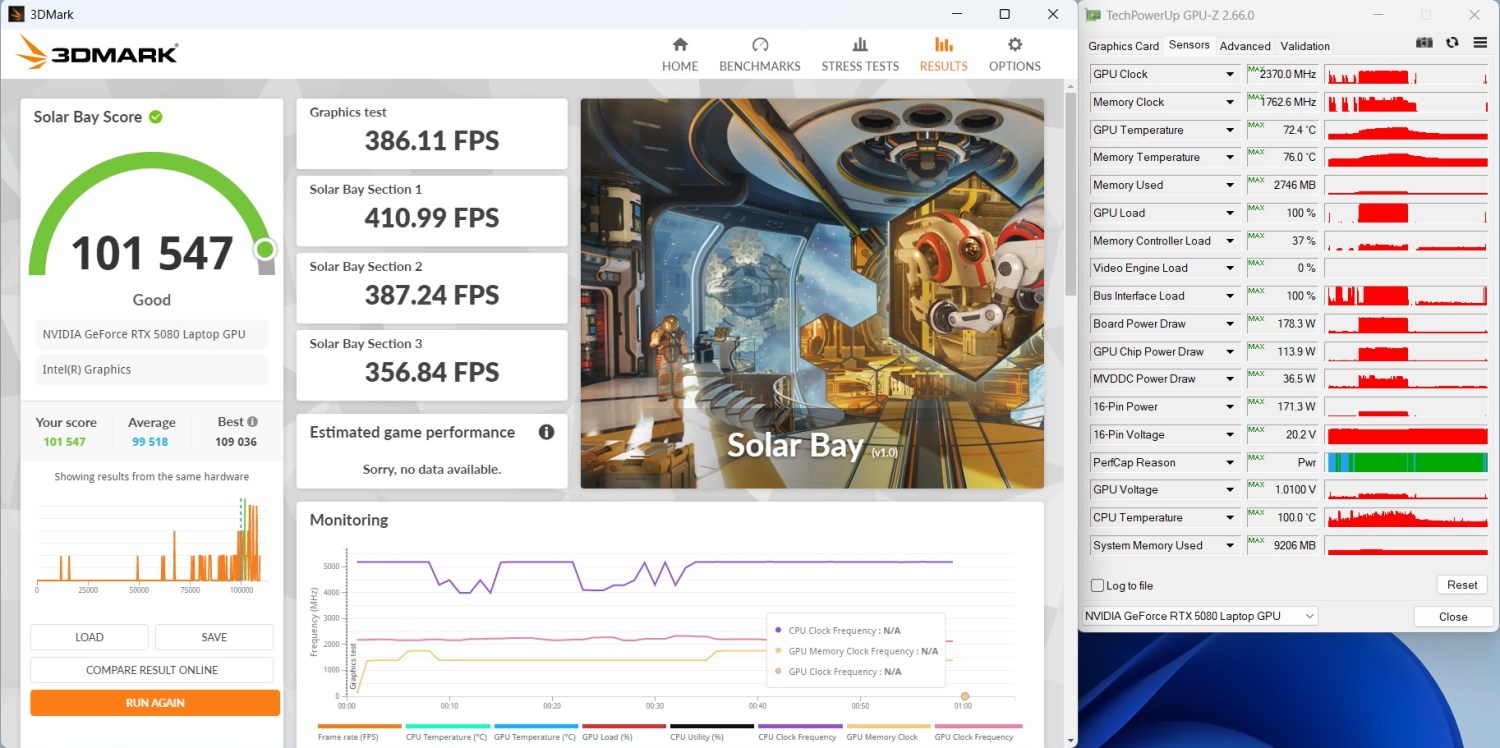Viewport: 1500px width, 748px height.
Task: Open the CPU Temperature sensor dropdown in GPU-Z
Action: click(x=1230, y=518)
